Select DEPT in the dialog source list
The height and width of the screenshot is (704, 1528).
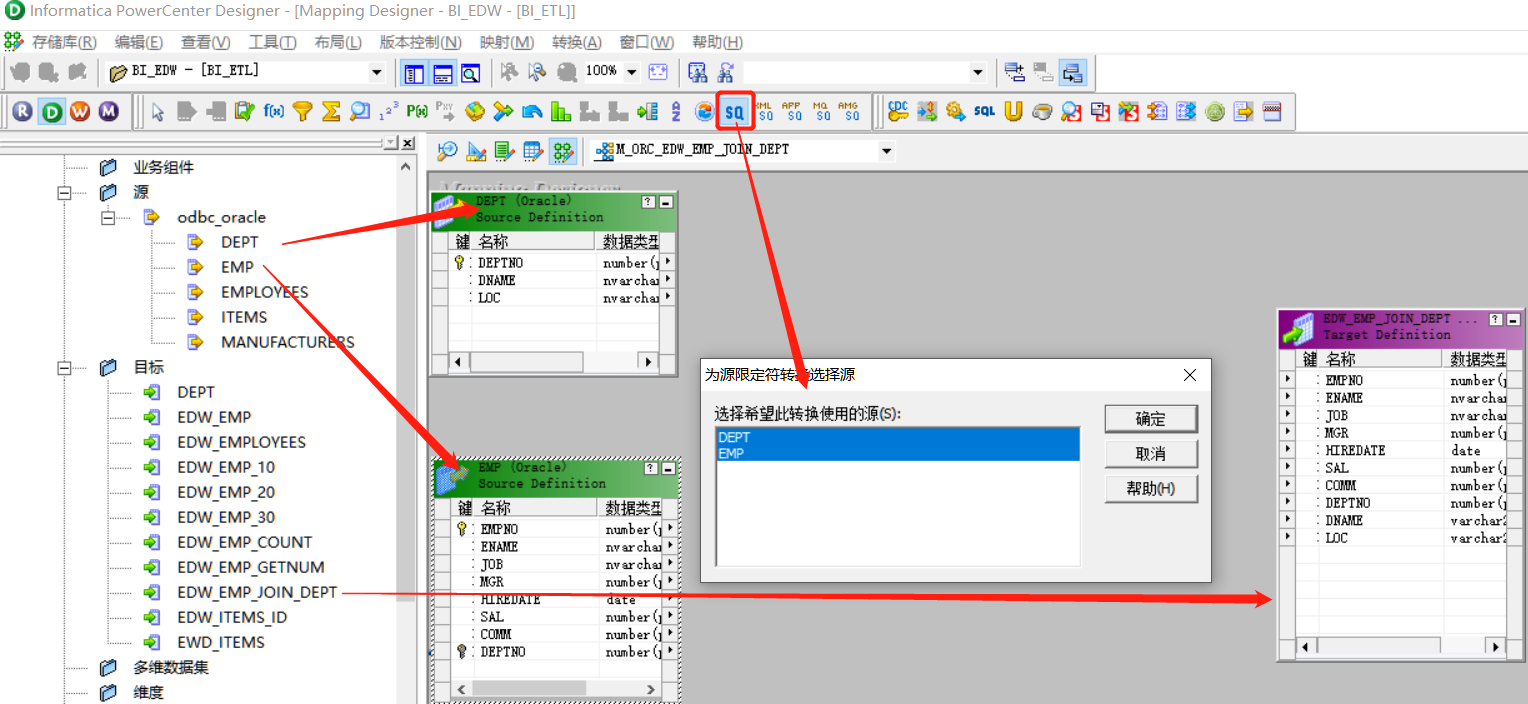[x=898, y=437]
